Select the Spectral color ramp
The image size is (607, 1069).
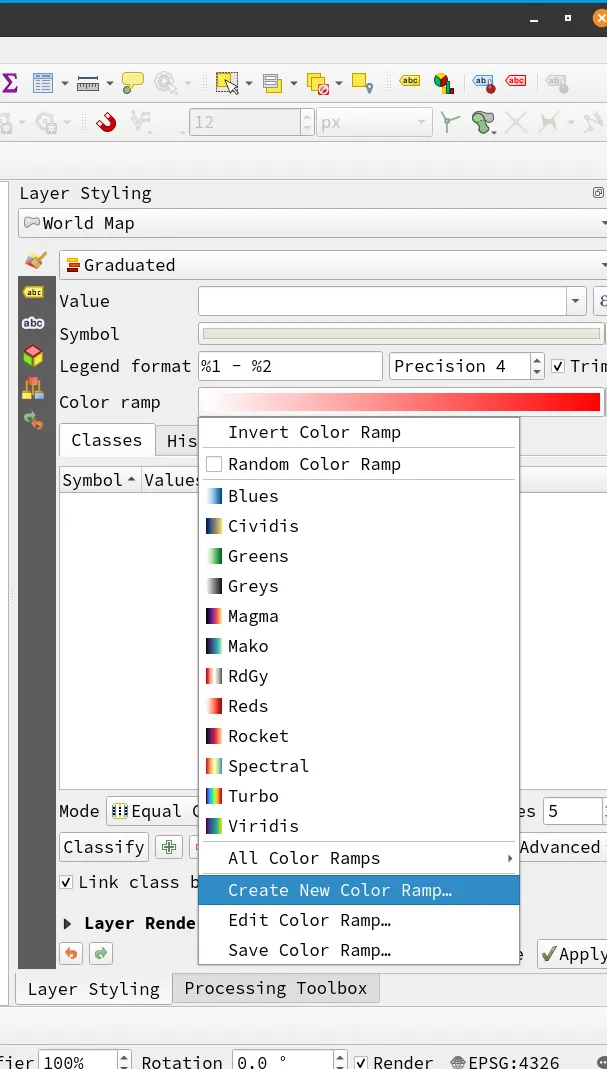[359, 766]
